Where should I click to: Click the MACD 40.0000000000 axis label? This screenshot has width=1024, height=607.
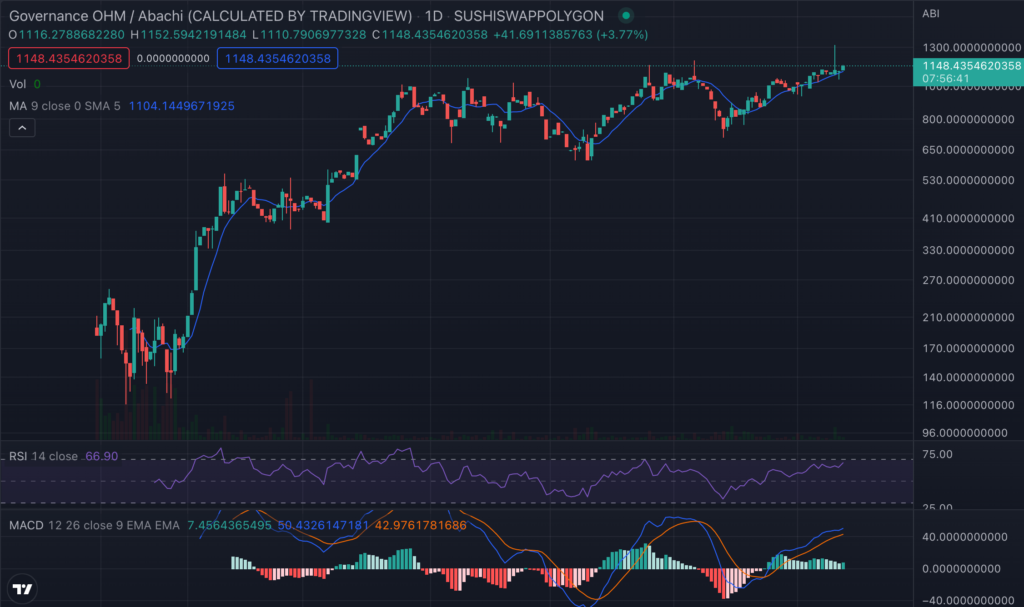965,537
